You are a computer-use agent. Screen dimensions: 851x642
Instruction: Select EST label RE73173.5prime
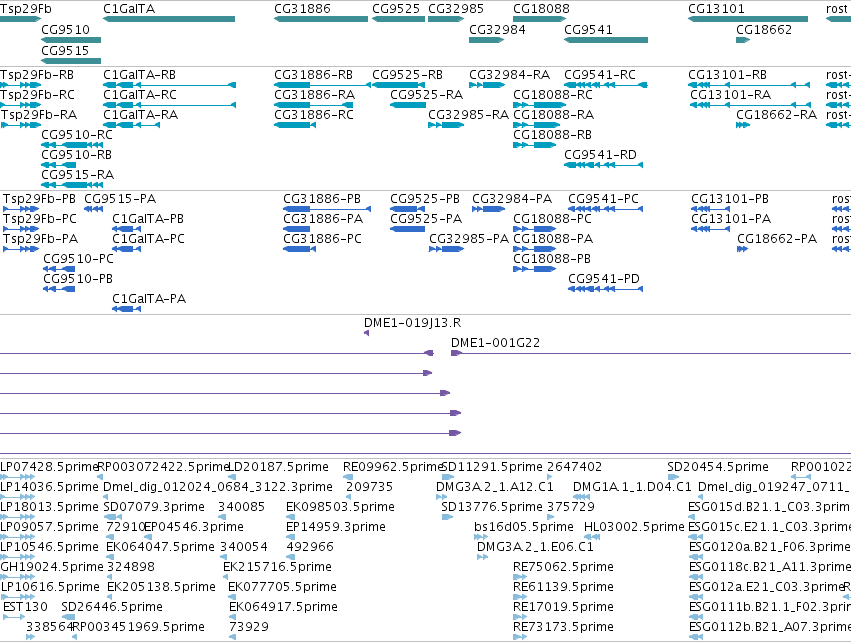[563, 627]
